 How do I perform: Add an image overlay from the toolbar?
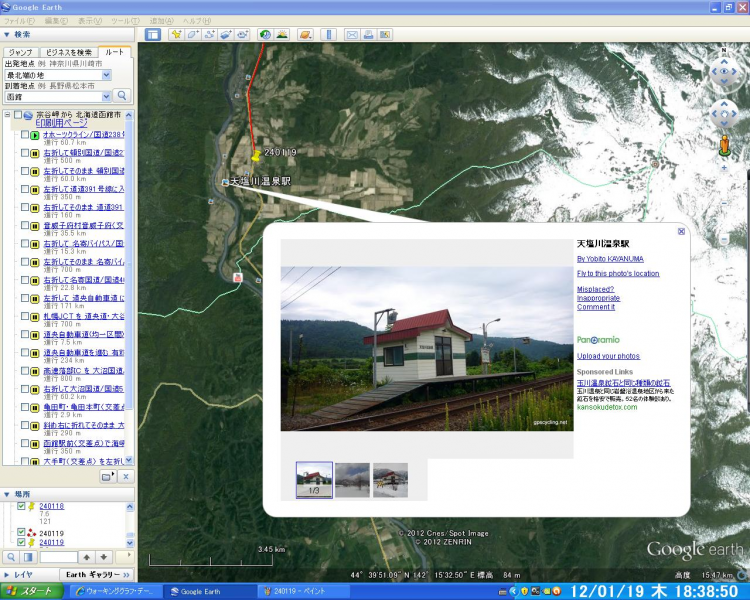click(x=225, y=34)
